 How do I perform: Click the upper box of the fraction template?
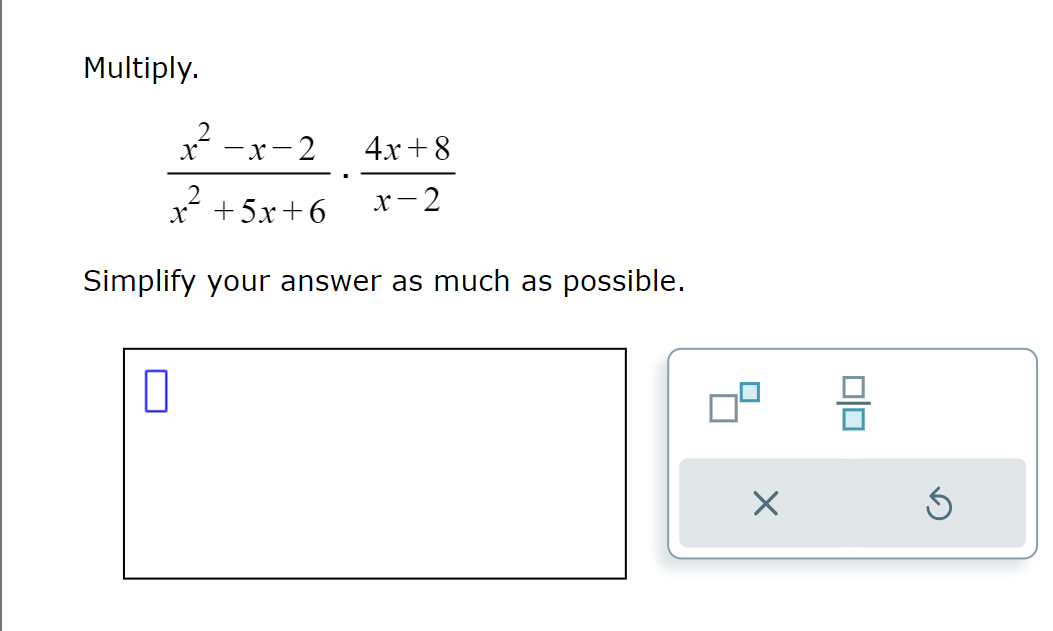[x=855, y=387]
